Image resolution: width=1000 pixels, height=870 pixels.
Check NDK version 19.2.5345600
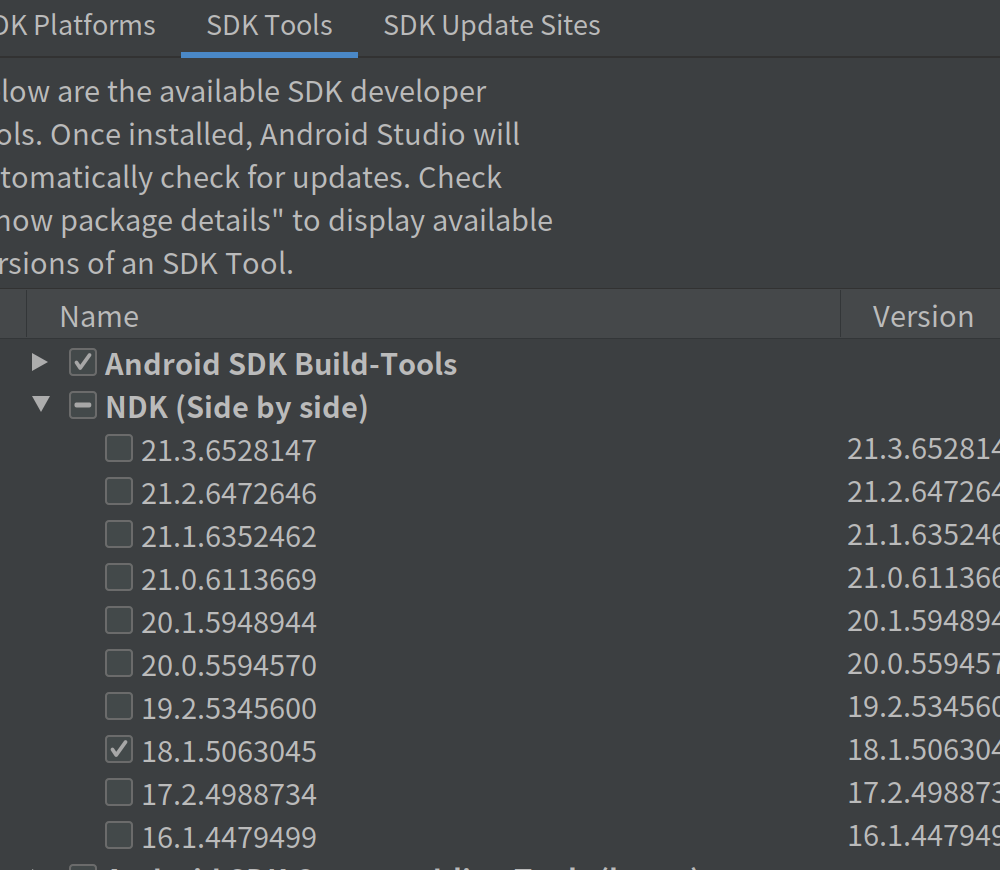(x=118, y=706)
